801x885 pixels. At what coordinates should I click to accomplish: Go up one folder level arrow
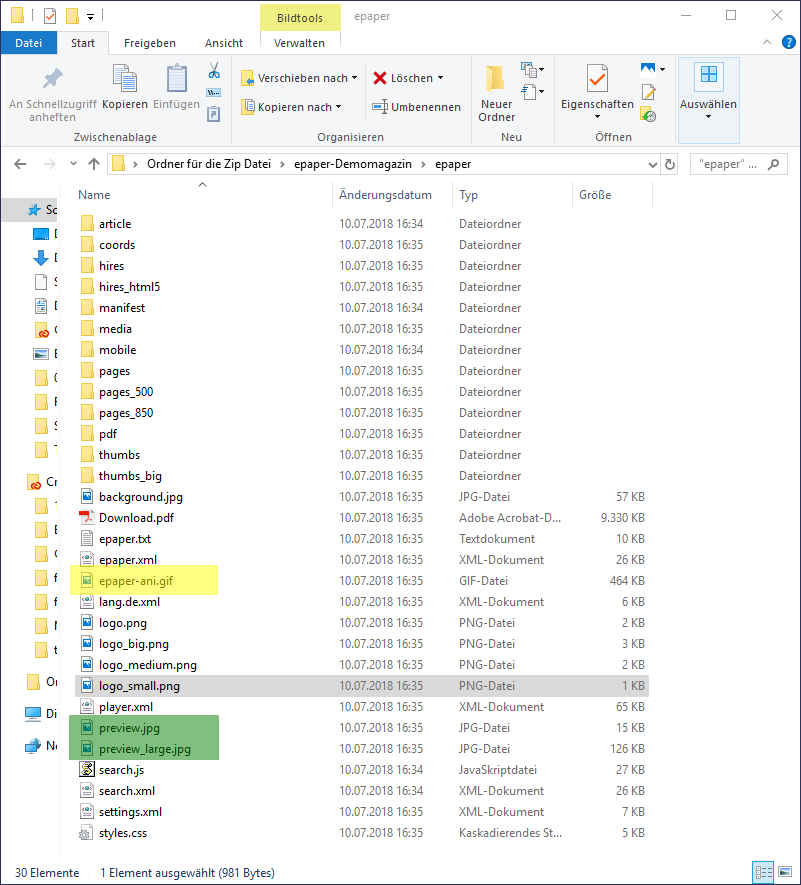[94, 164]
